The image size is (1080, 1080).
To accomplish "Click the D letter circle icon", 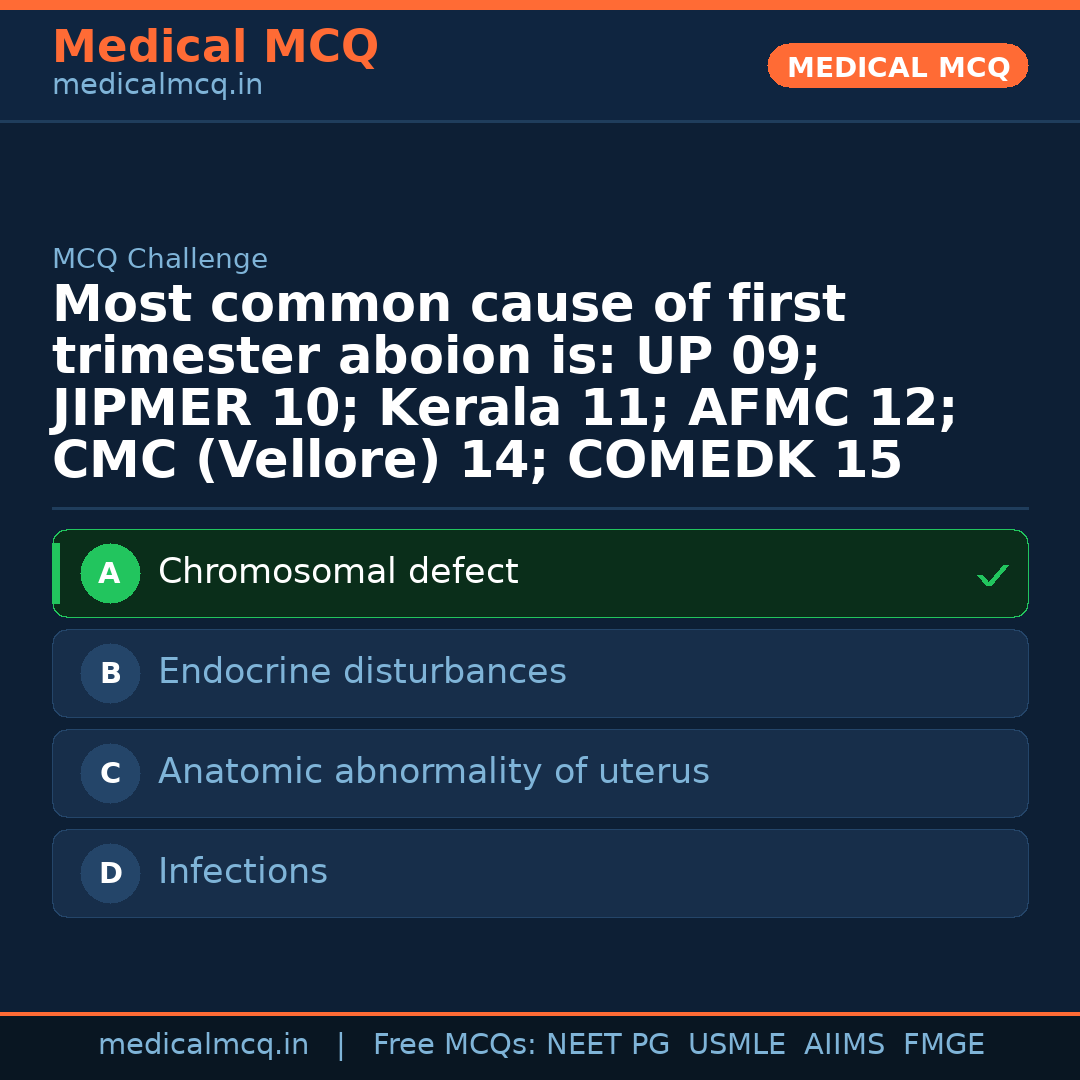I will coord(110,874).
